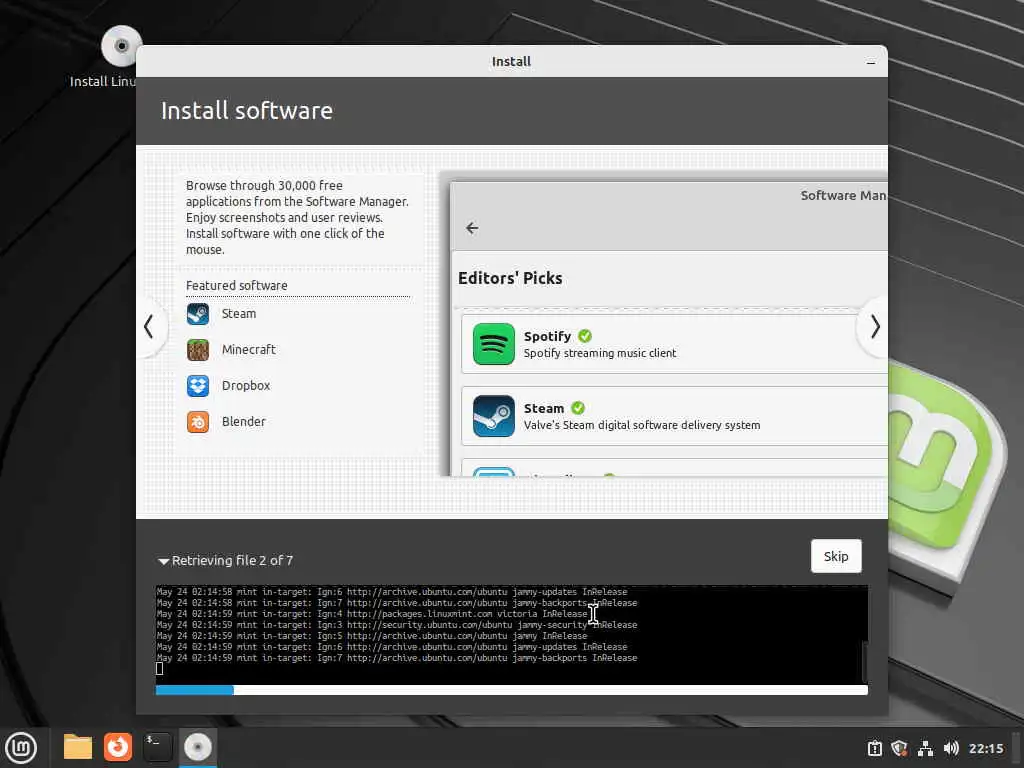Click the Steam icon in Editors' Picks

point(494,415)
